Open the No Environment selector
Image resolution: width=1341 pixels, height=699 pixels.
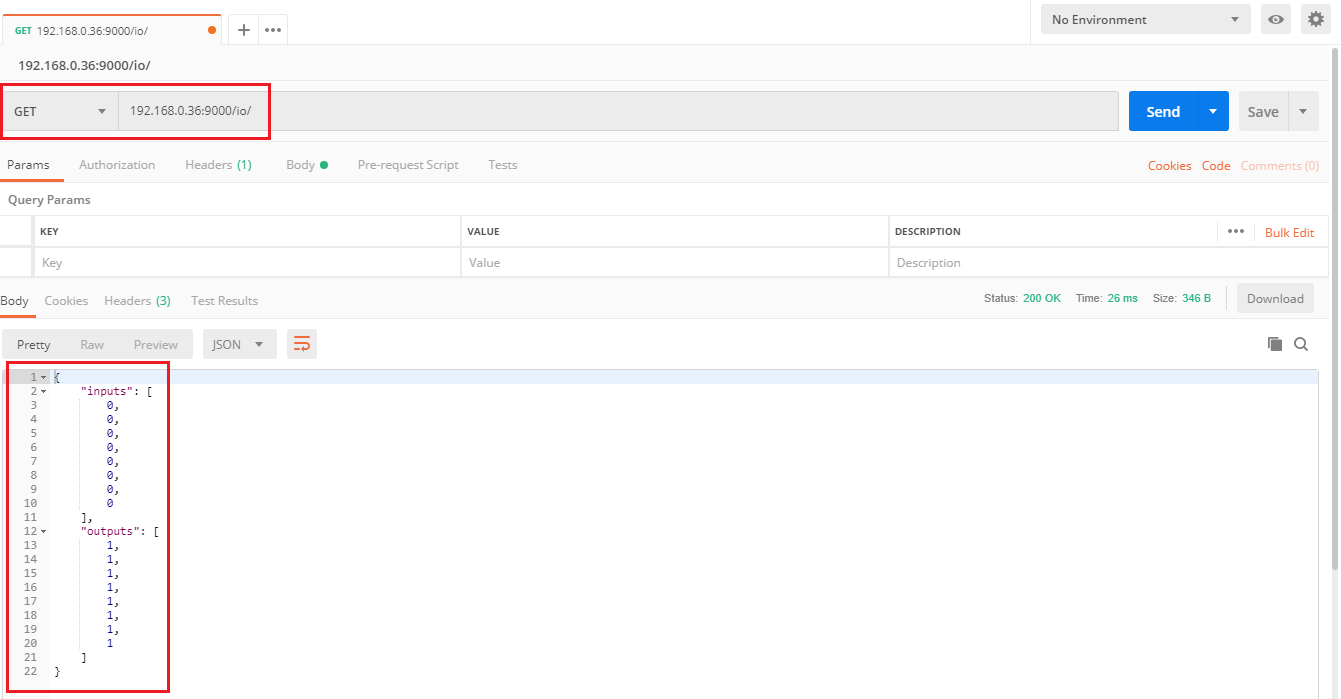(x=1145, y=19)
